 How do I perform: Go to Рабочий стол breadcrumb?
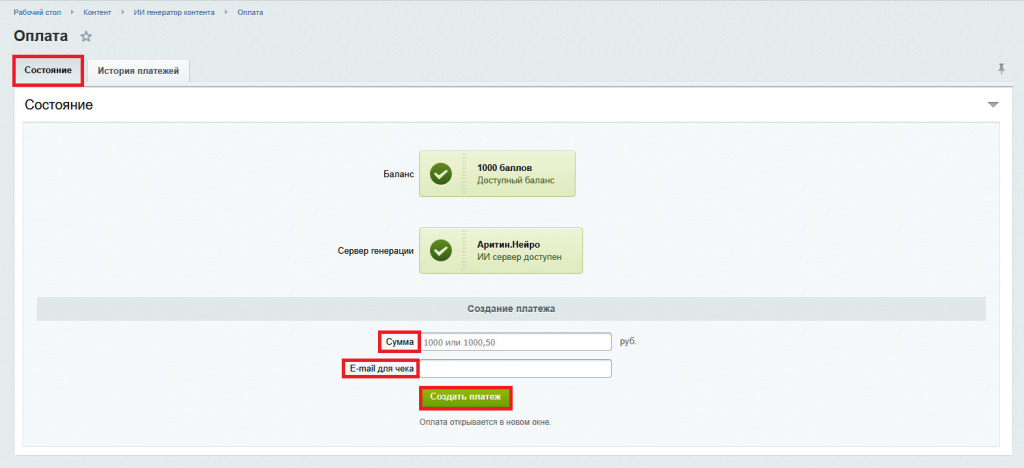point(37,12)
